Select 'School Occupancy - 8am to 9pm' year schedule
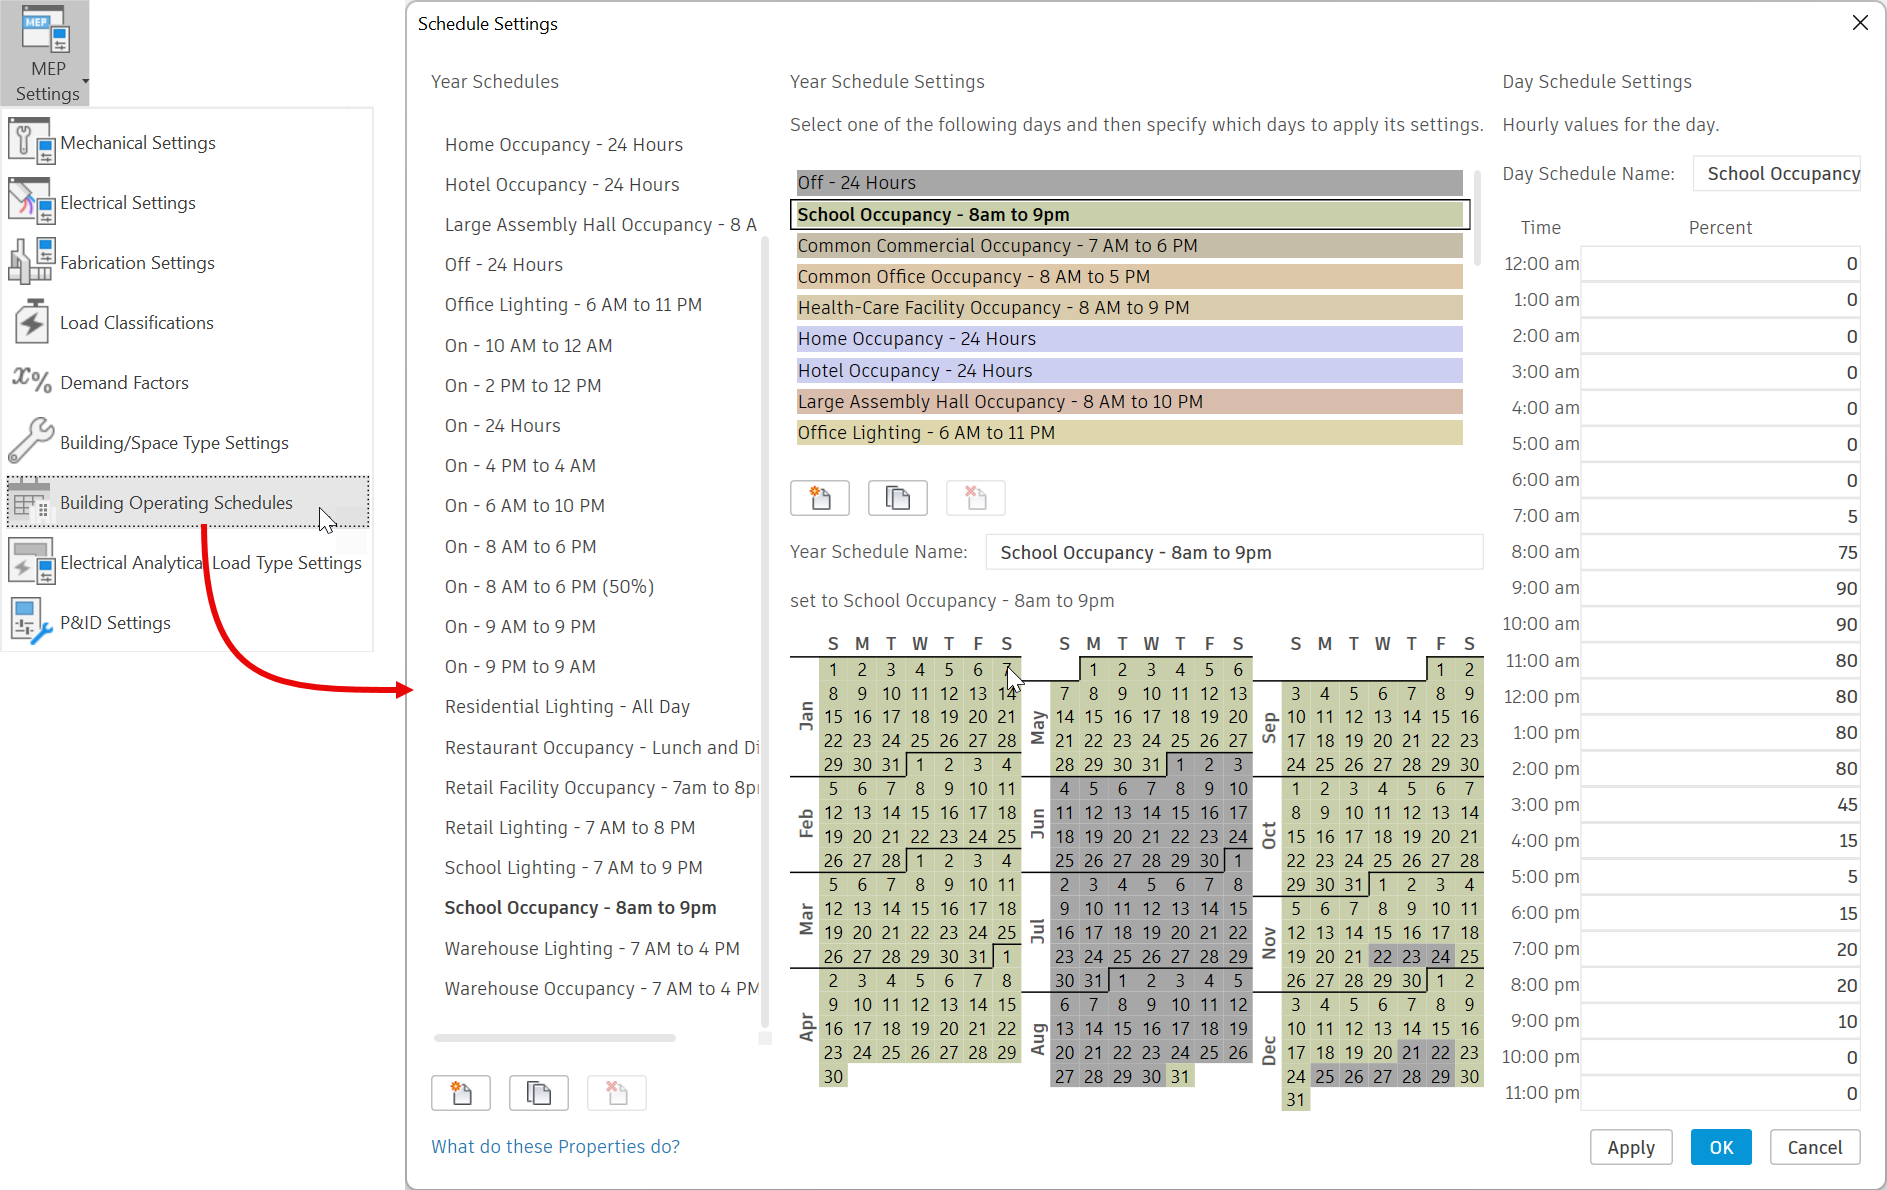Screen dimensions: 1887x1190 (580, 908)
